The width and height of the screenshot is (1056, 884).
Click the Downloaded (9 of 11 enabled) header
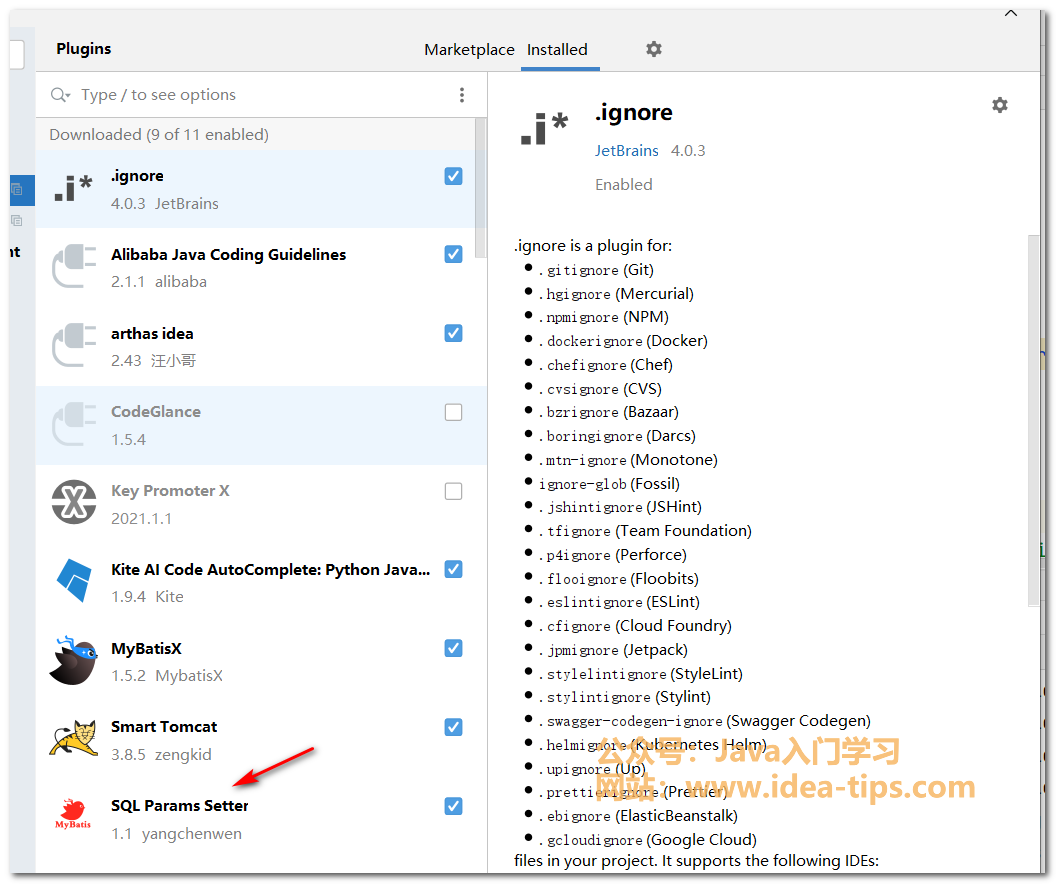[x=159, y=135]
